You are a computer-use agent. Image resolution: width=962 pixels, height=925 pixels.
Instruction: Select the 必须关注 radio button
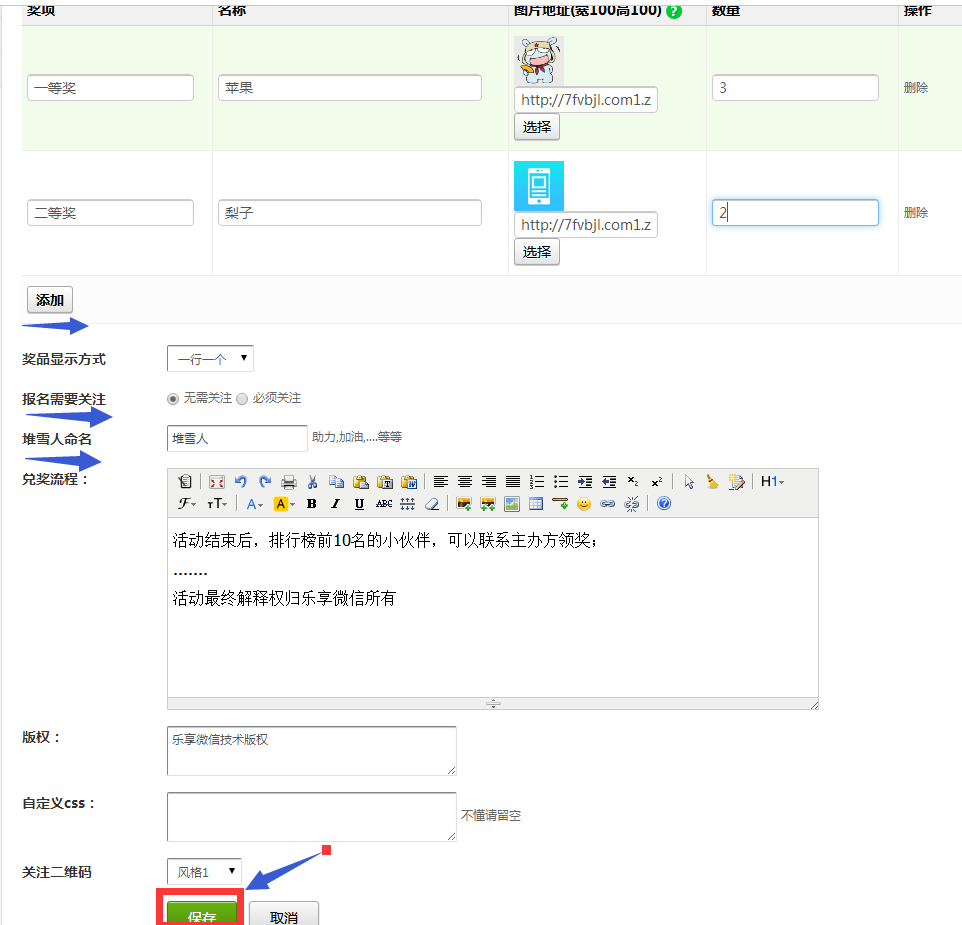[242, 398]
